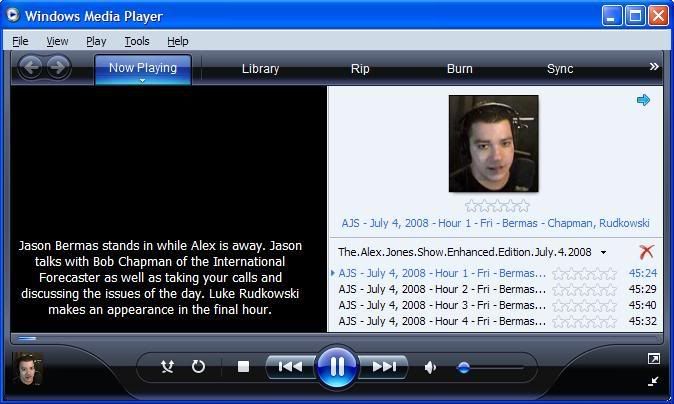
Task: Click the Back navigation arrow
Action: [31, 67]
